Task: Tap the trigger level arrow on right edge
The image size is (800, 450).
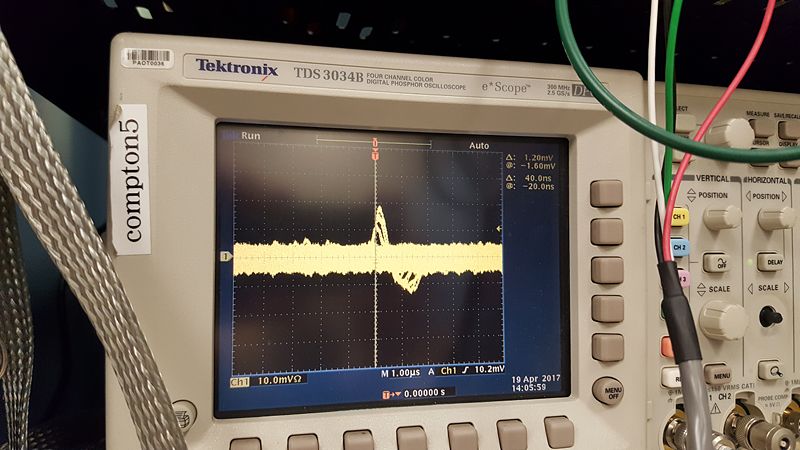Action: (x=499, y=229)
